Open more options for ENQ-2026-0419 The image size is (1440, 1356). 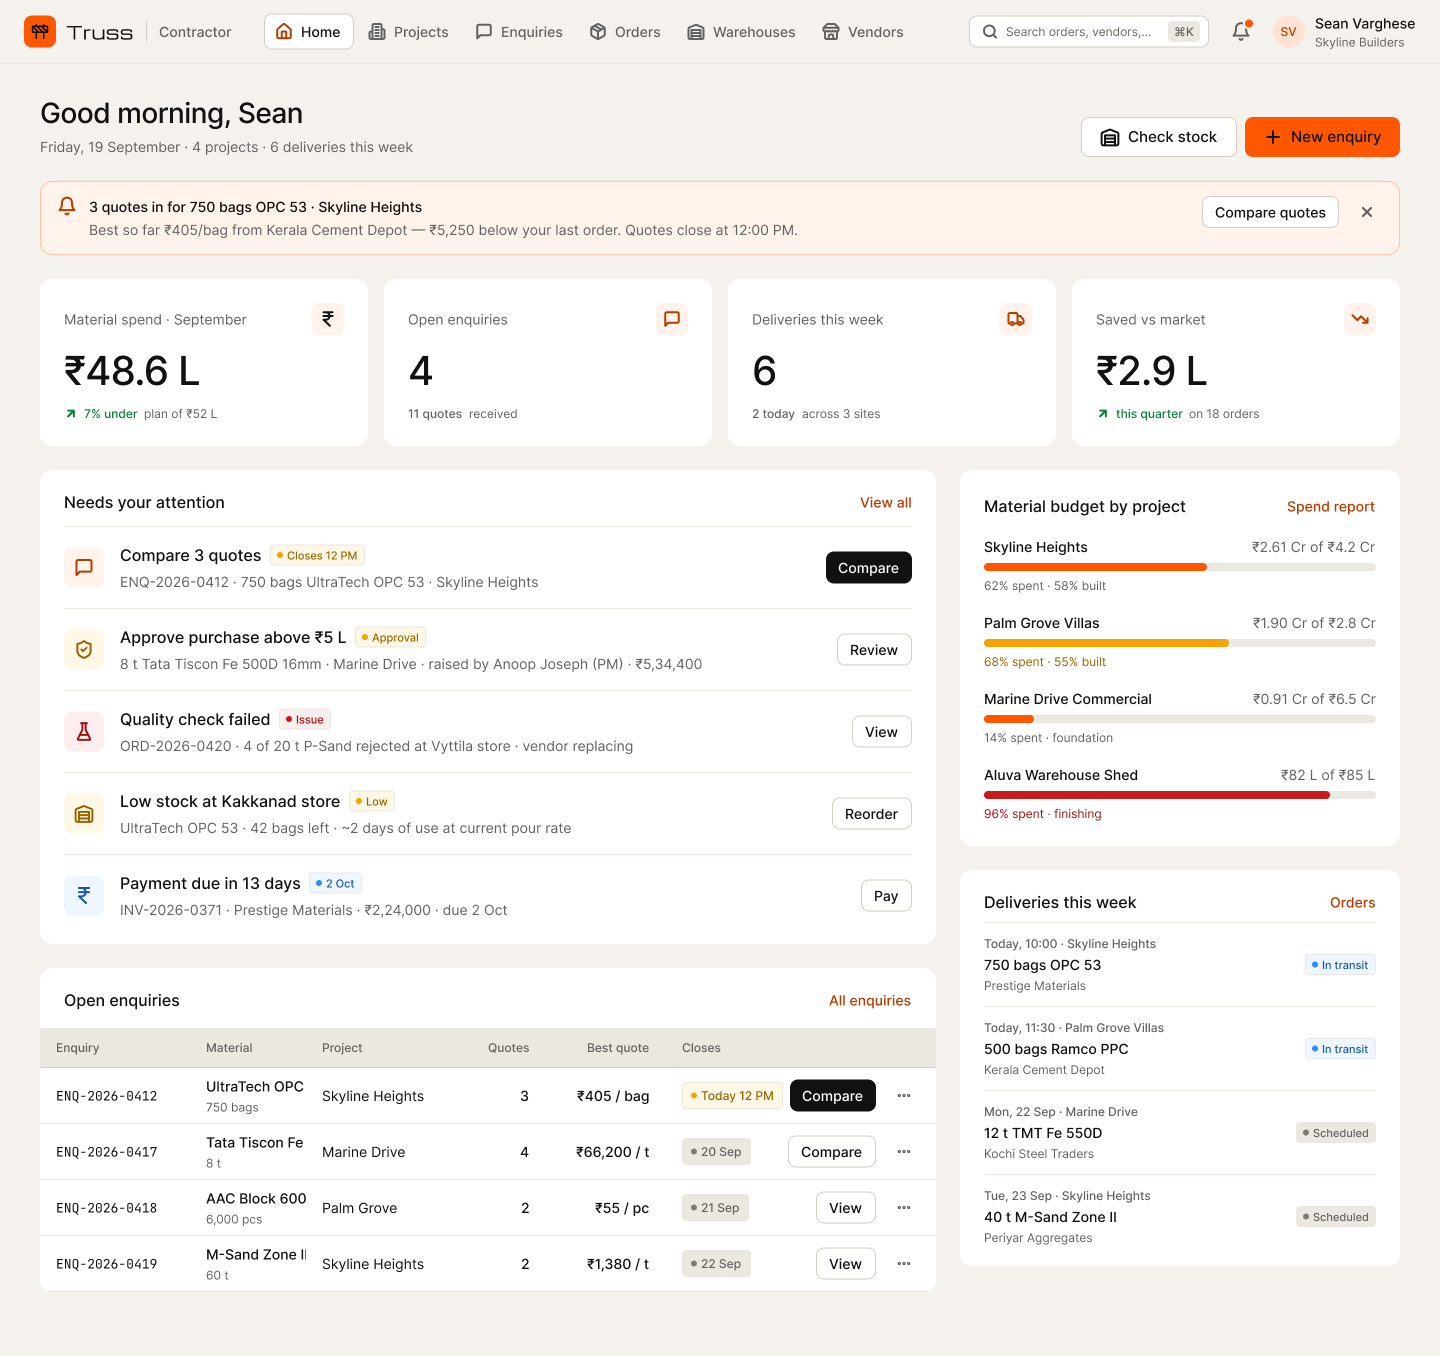coord(904,1264)
